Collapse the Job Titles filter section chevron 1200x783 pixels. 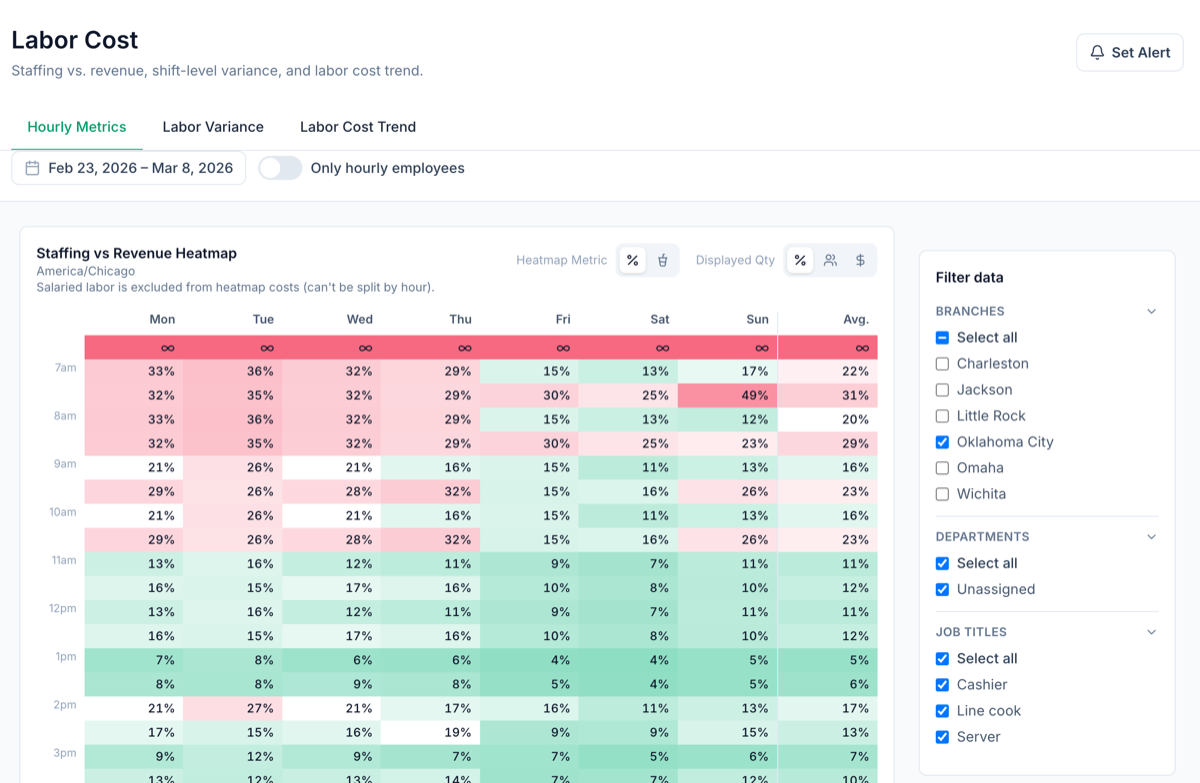click(1151, 632)
